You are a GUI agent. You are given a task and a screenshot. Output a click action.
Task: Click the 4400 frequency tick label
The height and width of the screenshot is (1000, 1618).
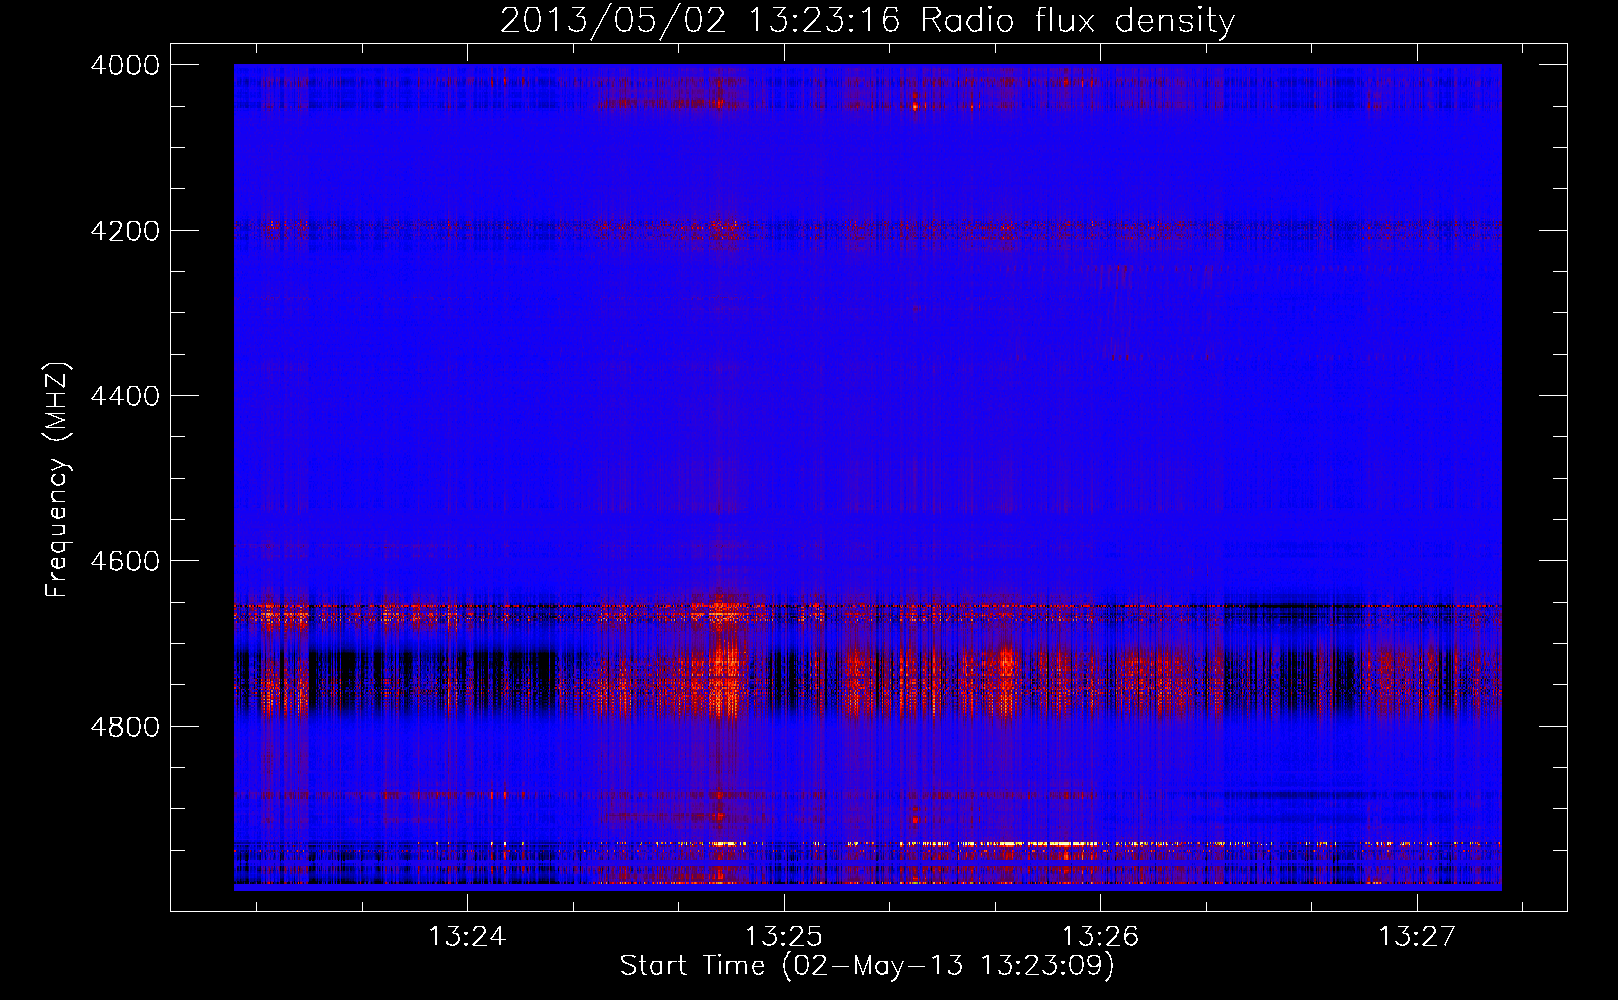tap(125, 396)
